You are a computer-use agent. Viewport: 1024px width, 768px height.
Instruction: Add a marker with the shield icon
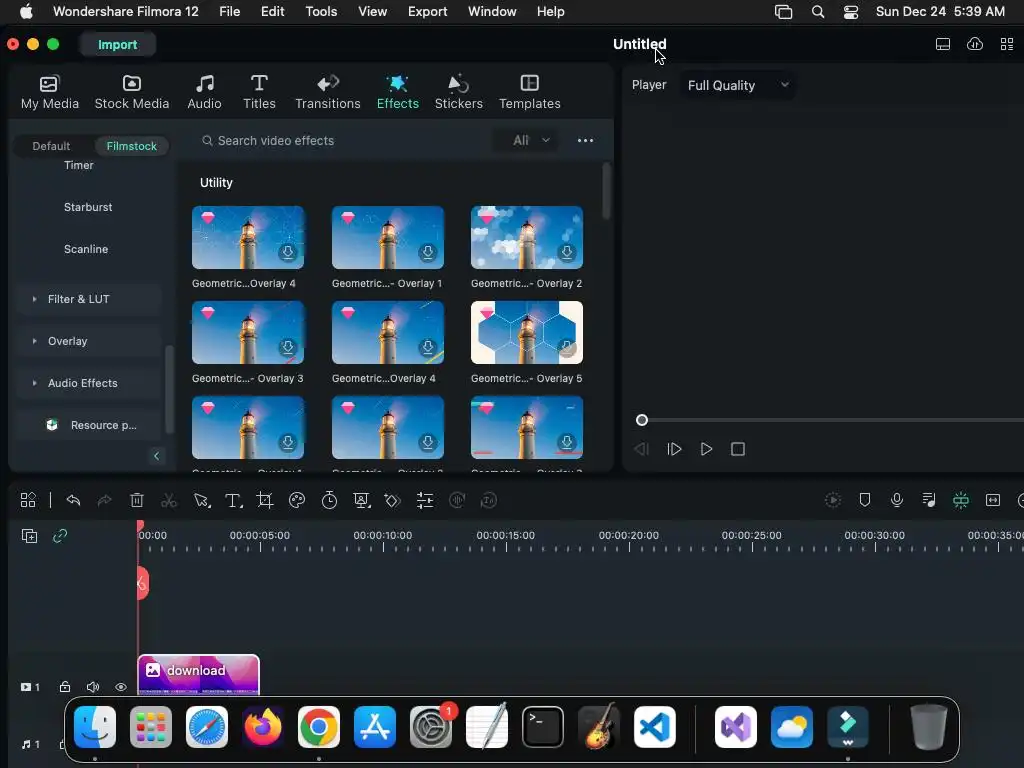pyautogui.click(x=865, y=500)
